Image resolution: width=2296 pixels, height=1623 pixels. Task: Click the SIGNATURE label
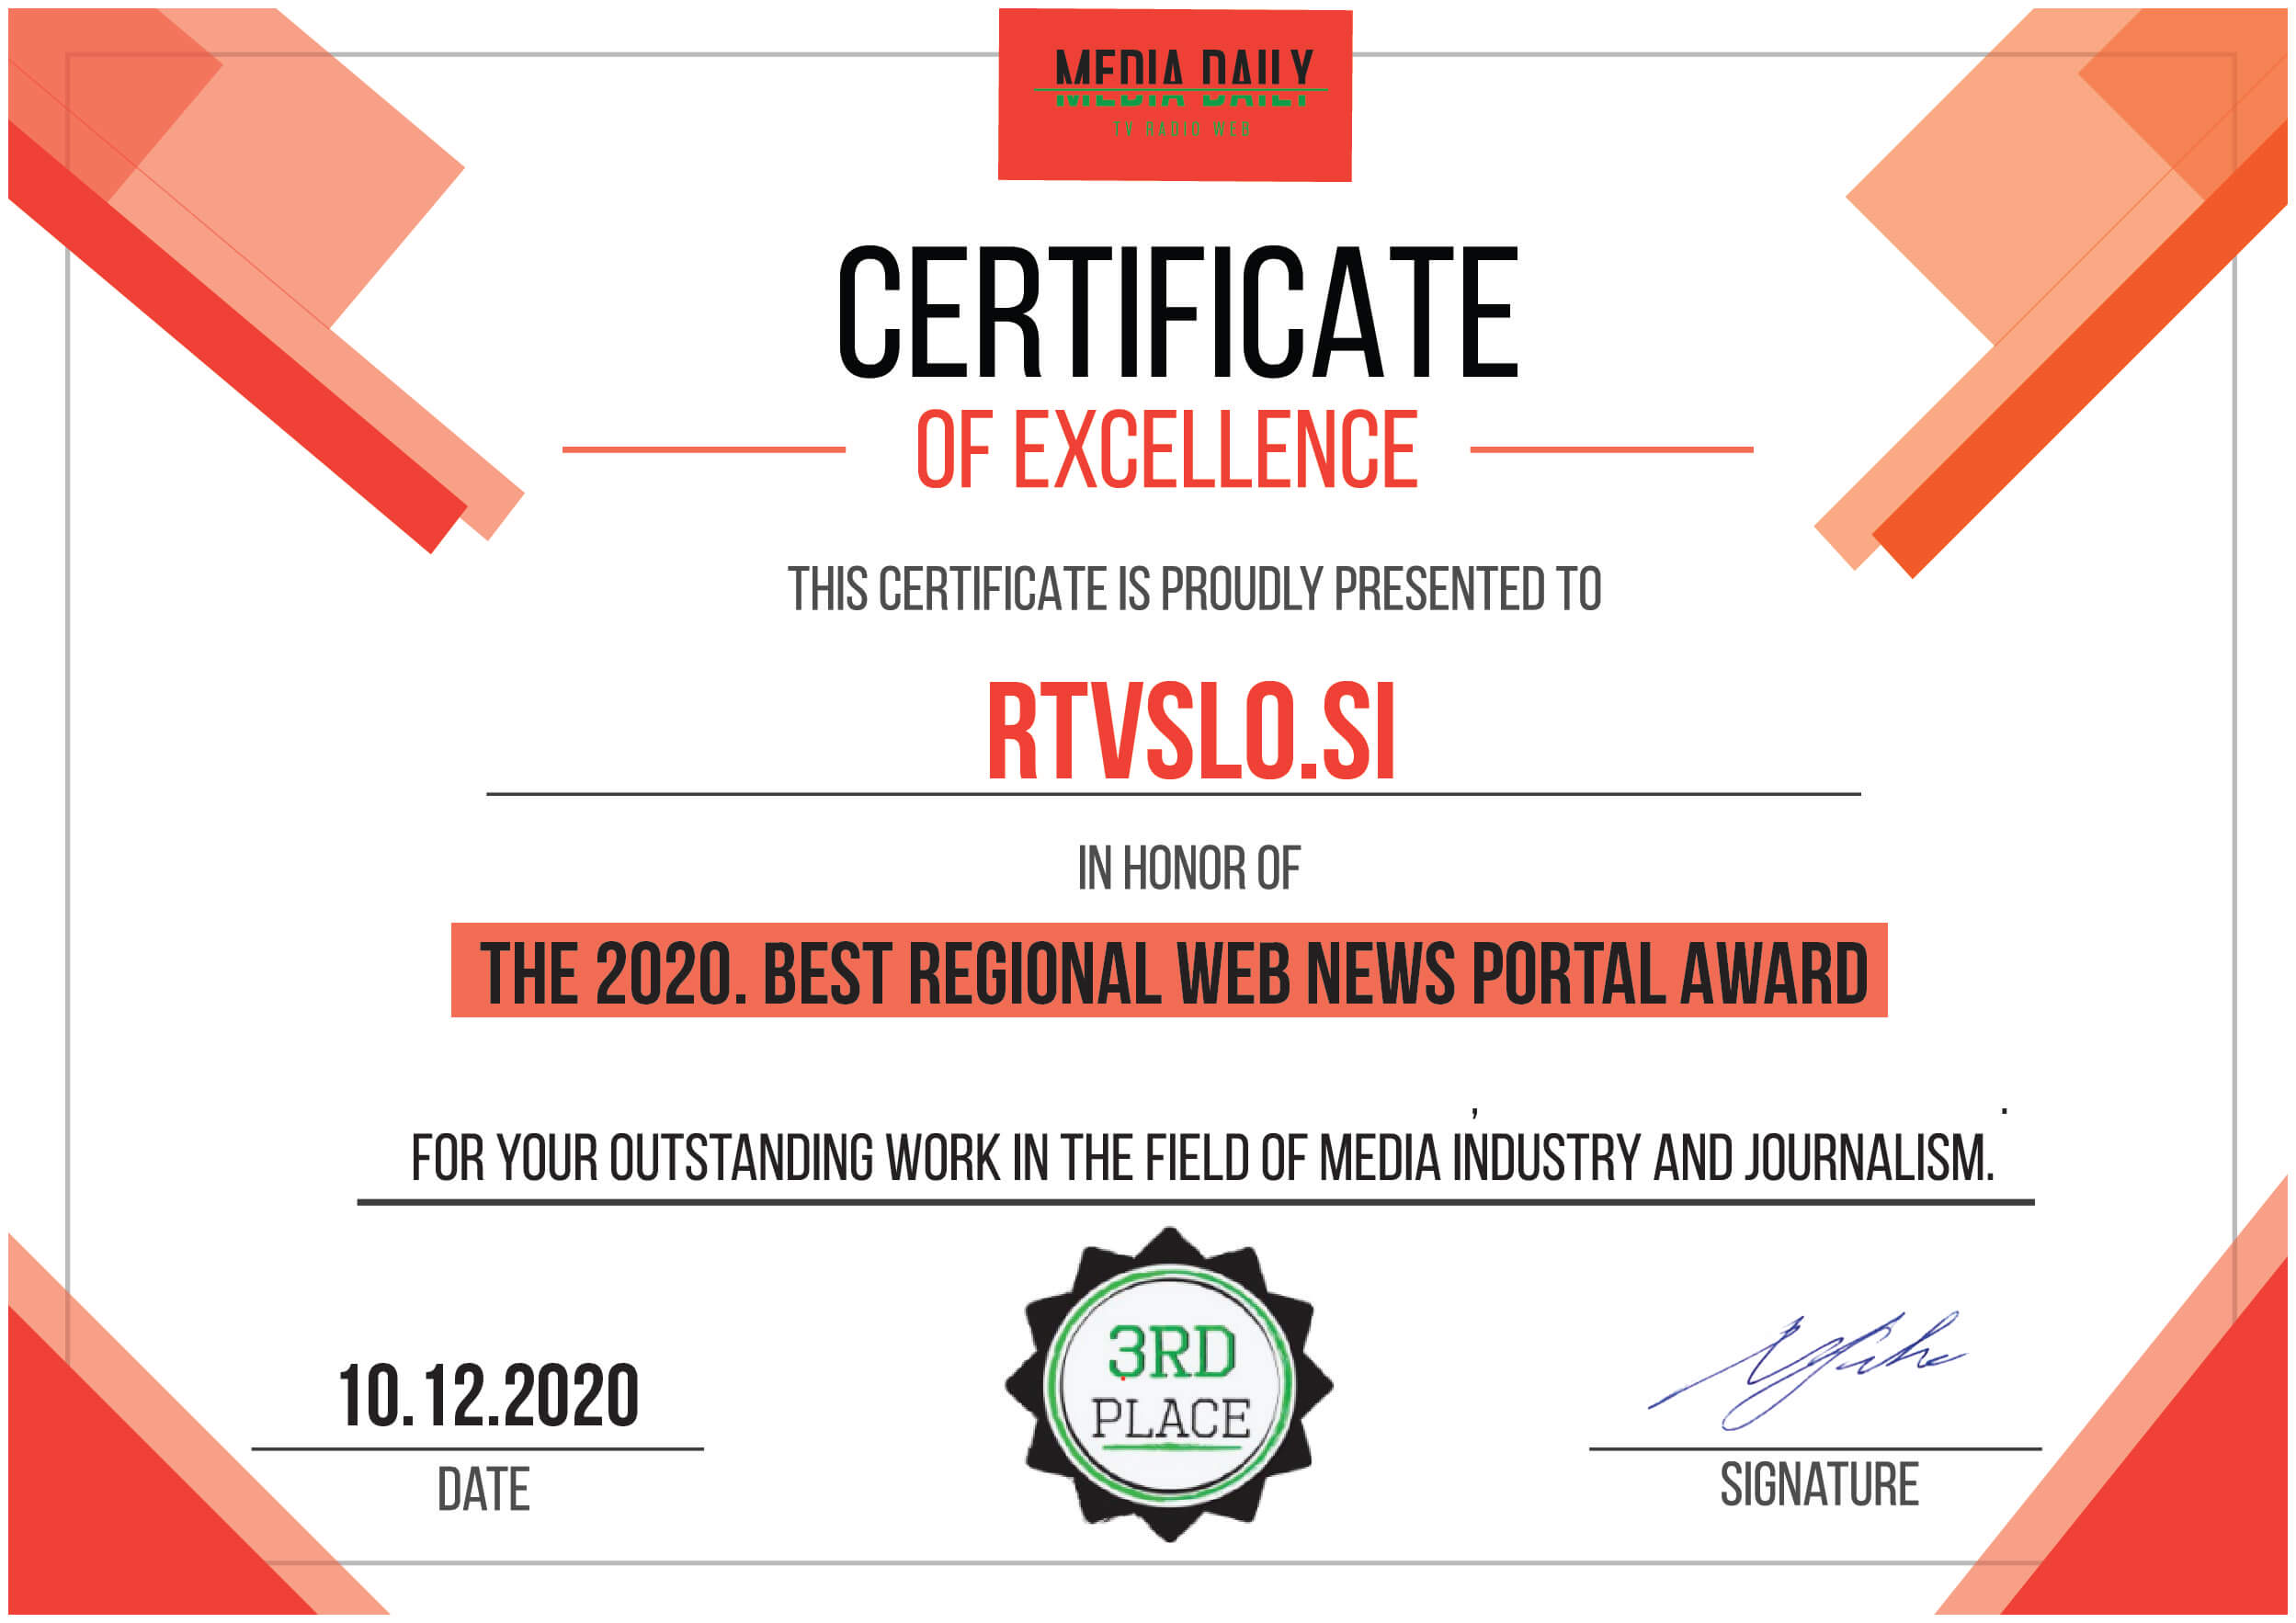click(1819, 1485)
